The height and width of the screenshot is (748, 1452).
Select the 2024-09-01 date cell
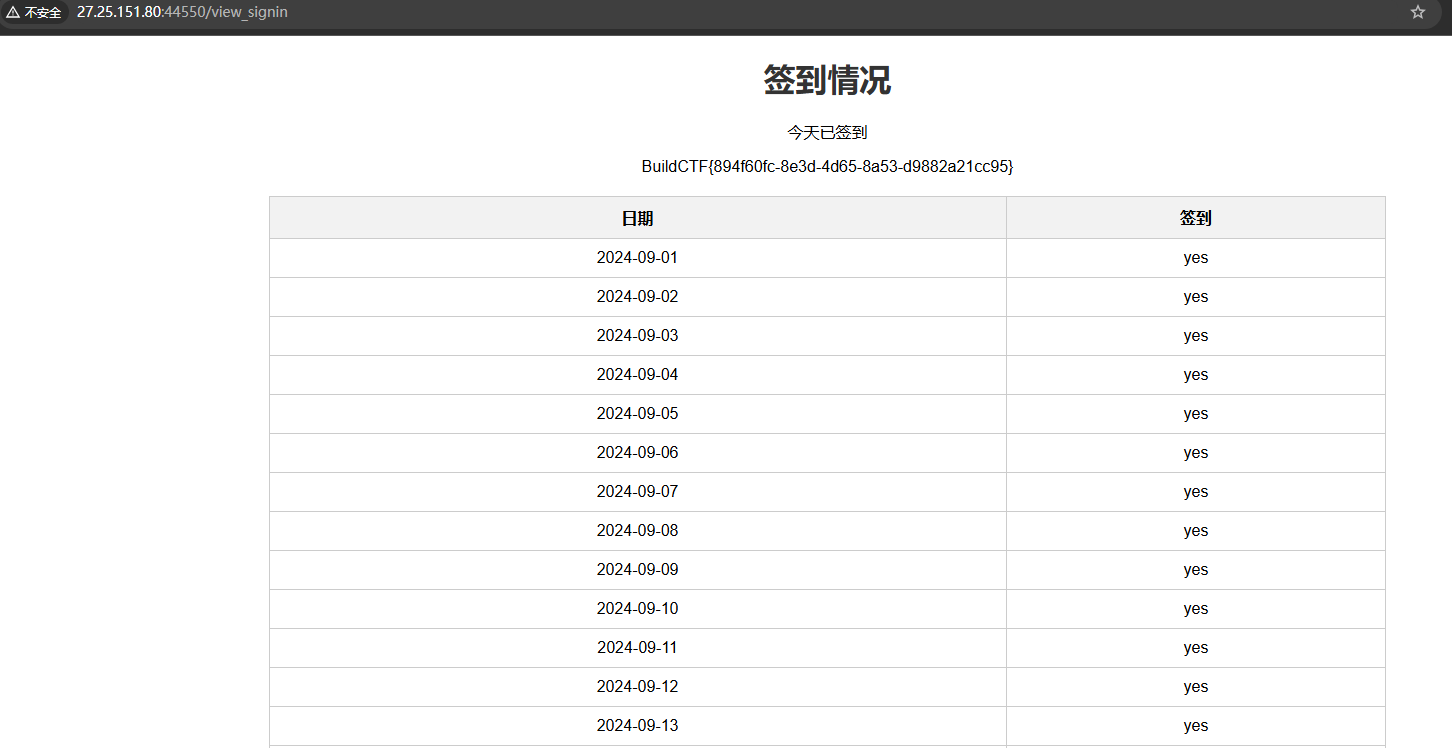pyautogui.click(x=637, y=258)
